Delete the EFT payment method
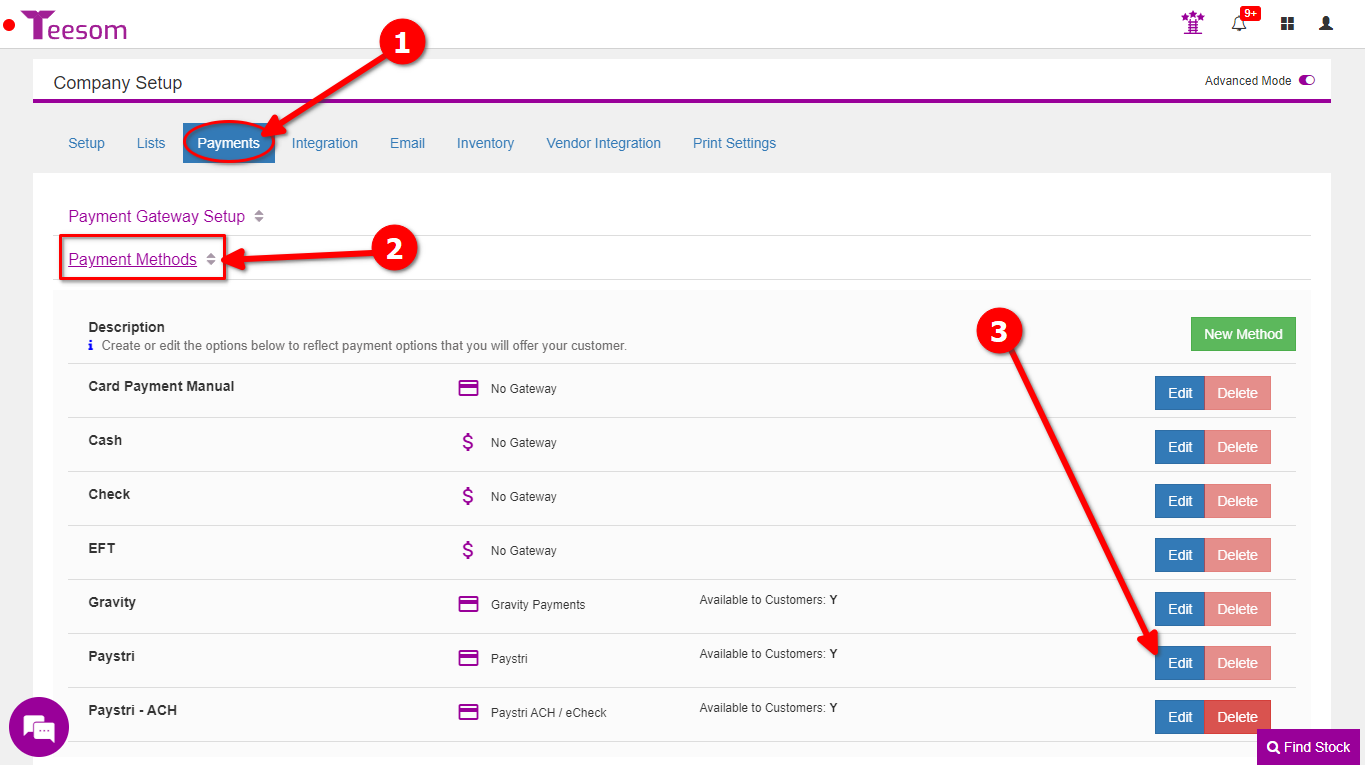 (x=1237, y=555)
